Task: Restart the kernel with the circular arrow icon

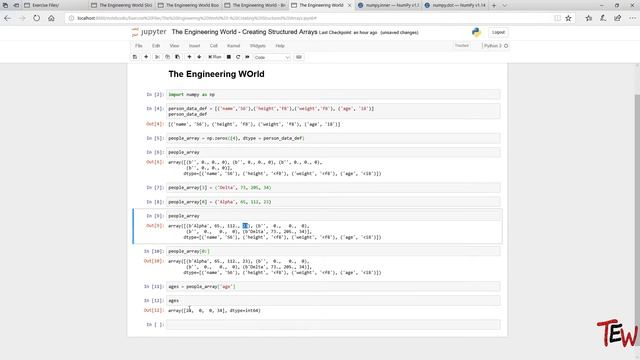Action: [238, 57]
